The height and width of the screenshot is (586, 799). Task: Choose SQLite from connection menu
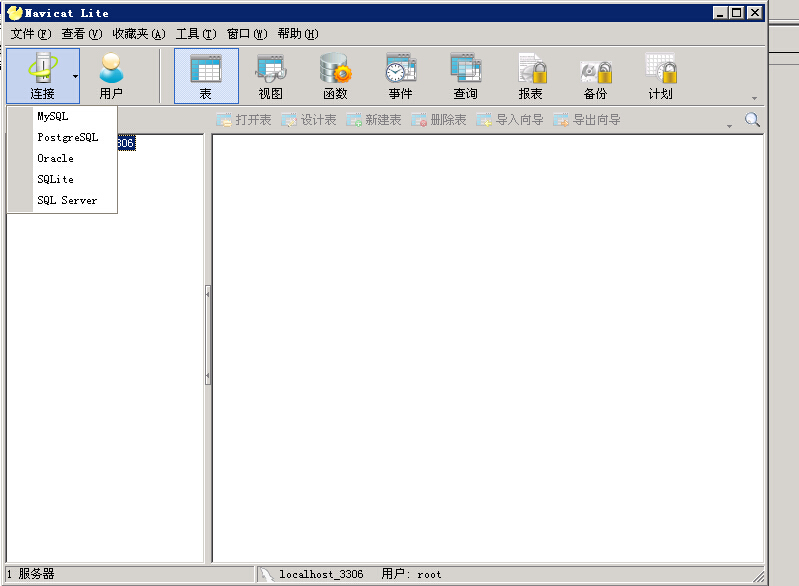[62, 179]
